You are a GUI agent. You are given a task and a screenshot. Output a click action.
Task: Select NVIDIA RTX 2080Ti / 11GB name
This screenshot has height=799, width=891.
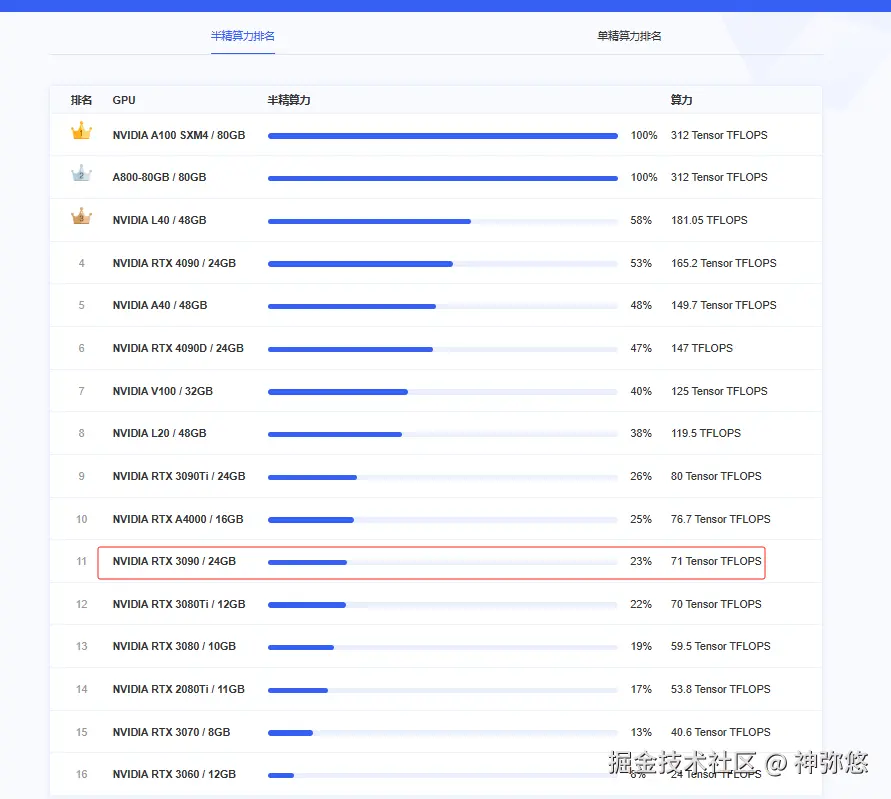(178, 689)
